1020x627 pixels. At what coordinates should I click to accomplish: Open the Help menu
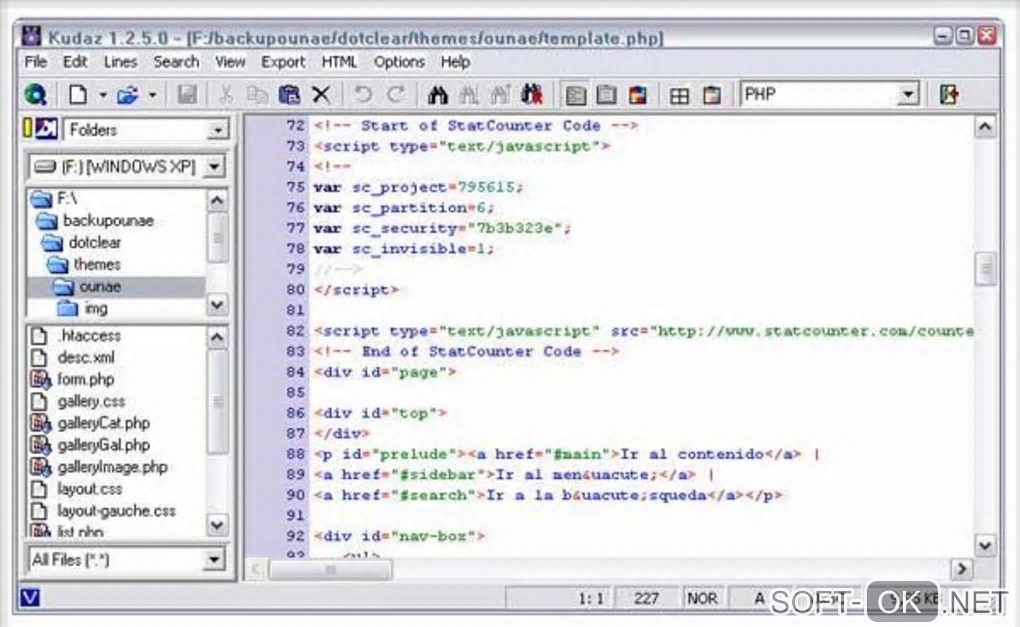(455, 62)
